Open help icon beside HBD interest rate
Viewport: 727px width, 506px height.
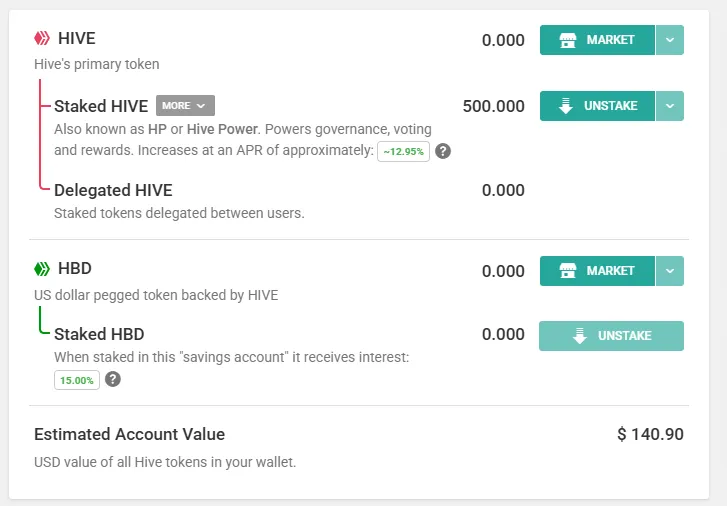113,379
